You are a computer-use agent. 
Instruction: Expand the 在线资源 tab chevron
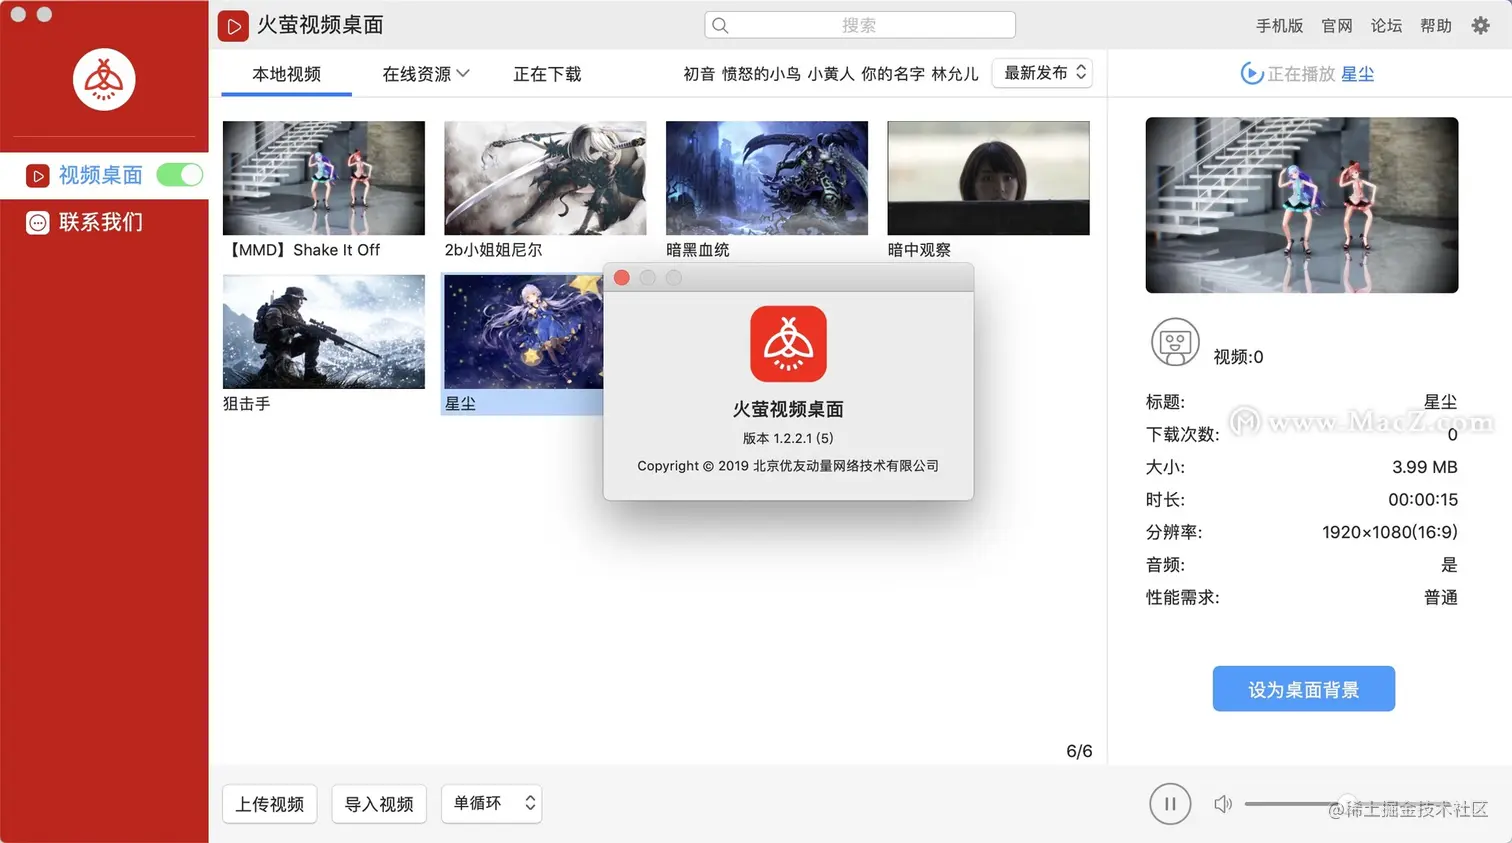point(463,74)
